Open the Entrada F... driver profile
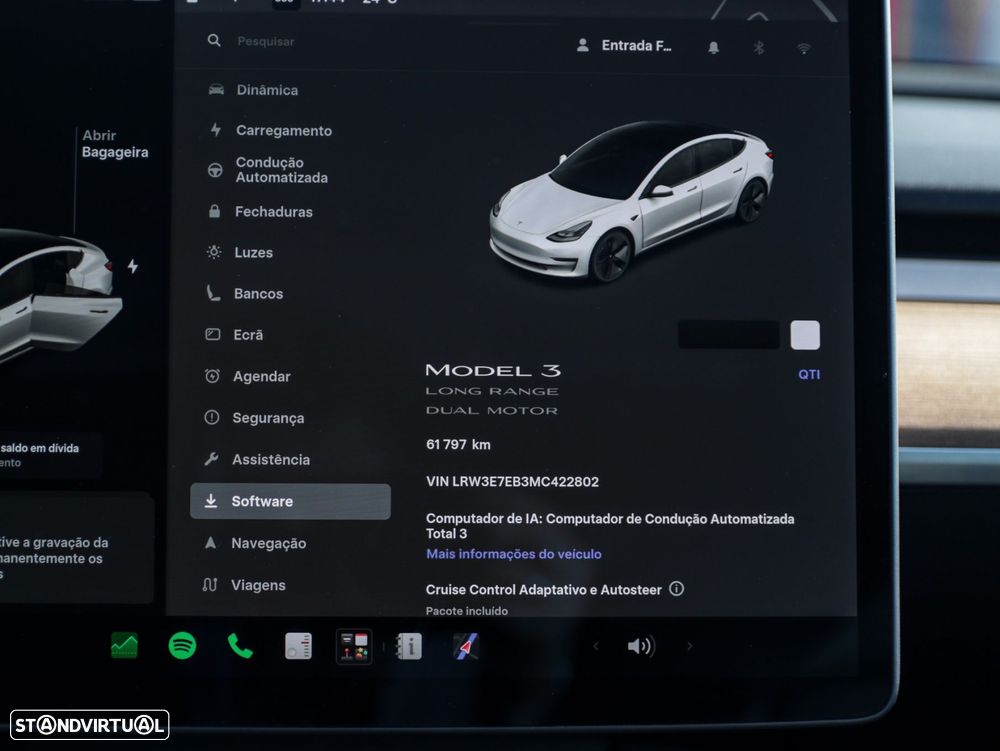Screen dimensions: 1000x751 pos(624,46)
